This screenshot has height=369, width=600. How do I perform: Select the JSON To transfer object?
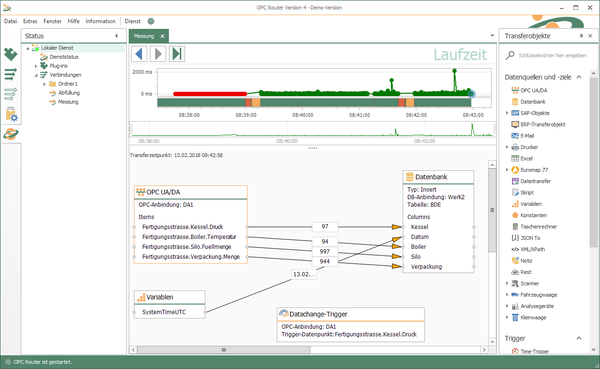pos(530,238)
